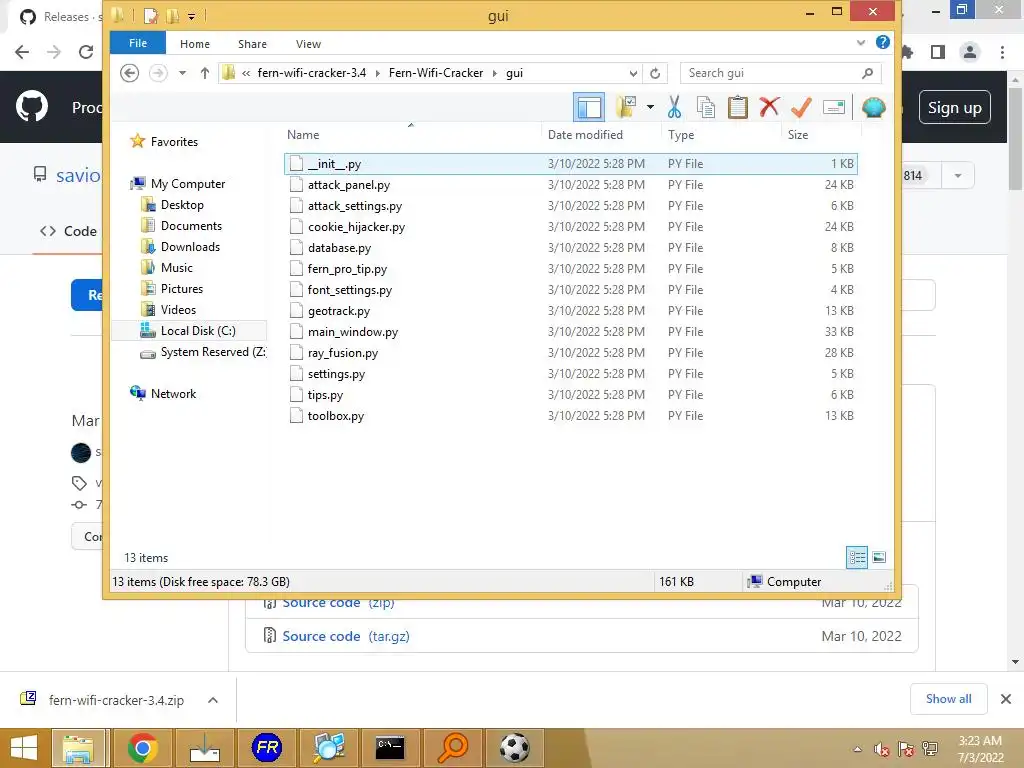Open System Reserved drive in navigation pane
The height and width of the screenshot is (768, 1024).
click(203, 352)
